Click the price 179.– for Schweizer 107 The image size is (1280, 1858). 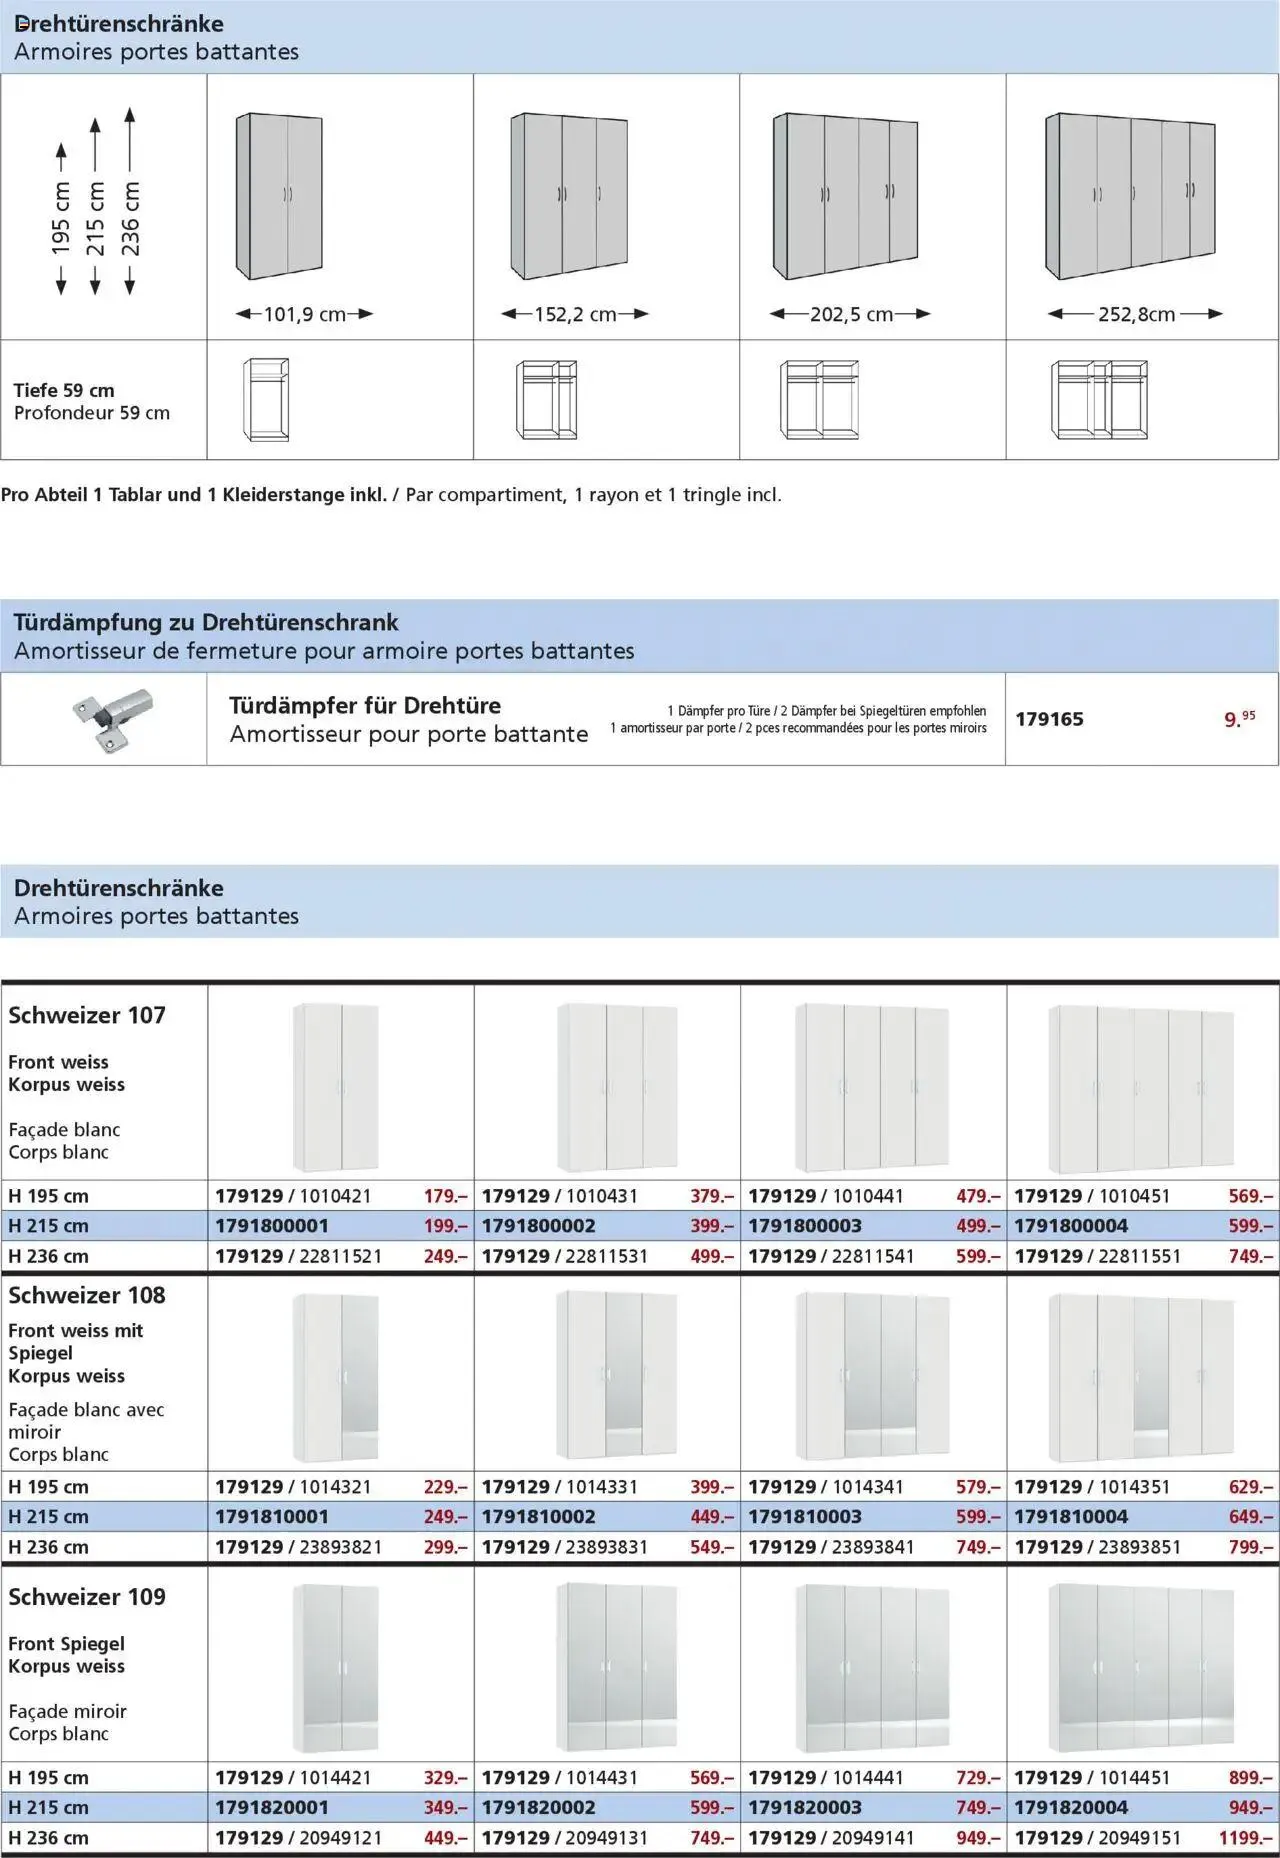click(x=446, y=1195)
